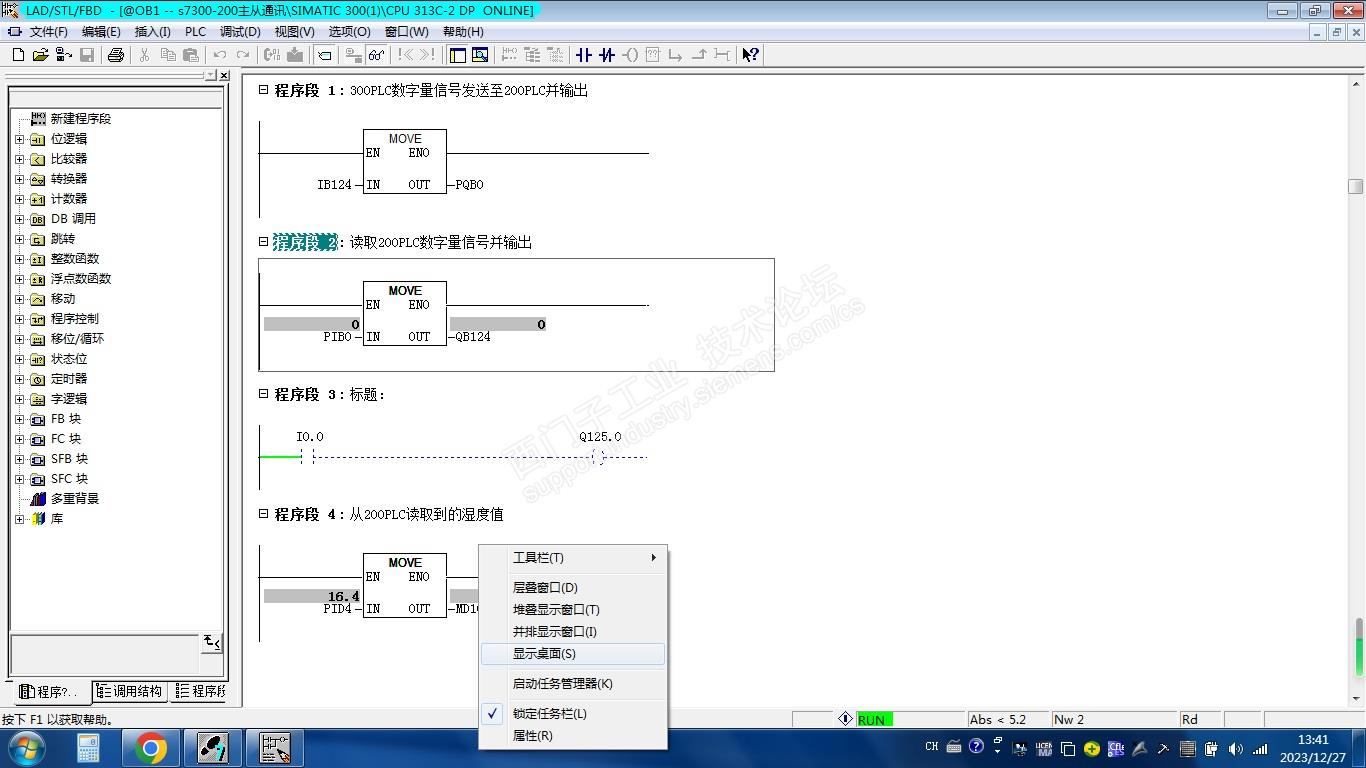The image size is (1366, 768).
Task: Collapse Network 2 using its minus box
Action: pyautogui.click(x=263, y=242)
